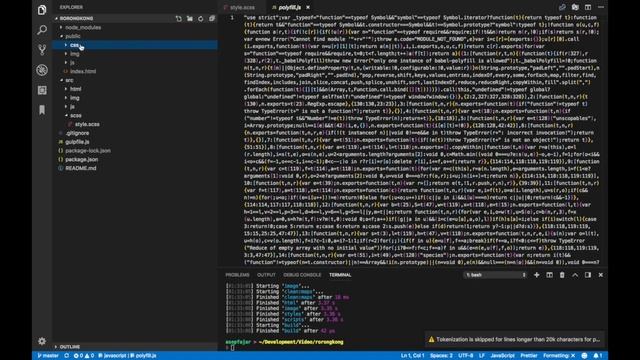Switch to the Debug Console tab
This screenshot has height=360, width=640.
(302, 275)
